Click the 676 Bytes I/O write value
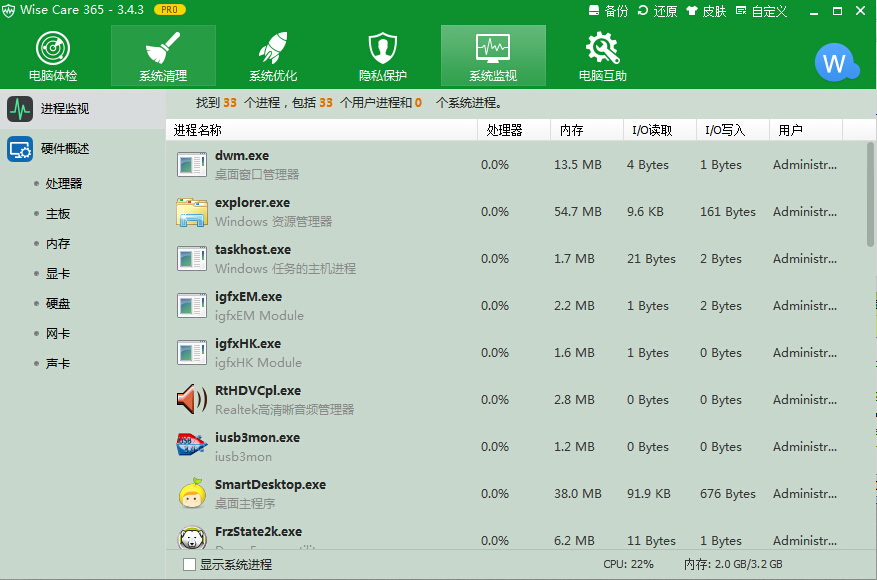877x580 pixels. (728, 493)
